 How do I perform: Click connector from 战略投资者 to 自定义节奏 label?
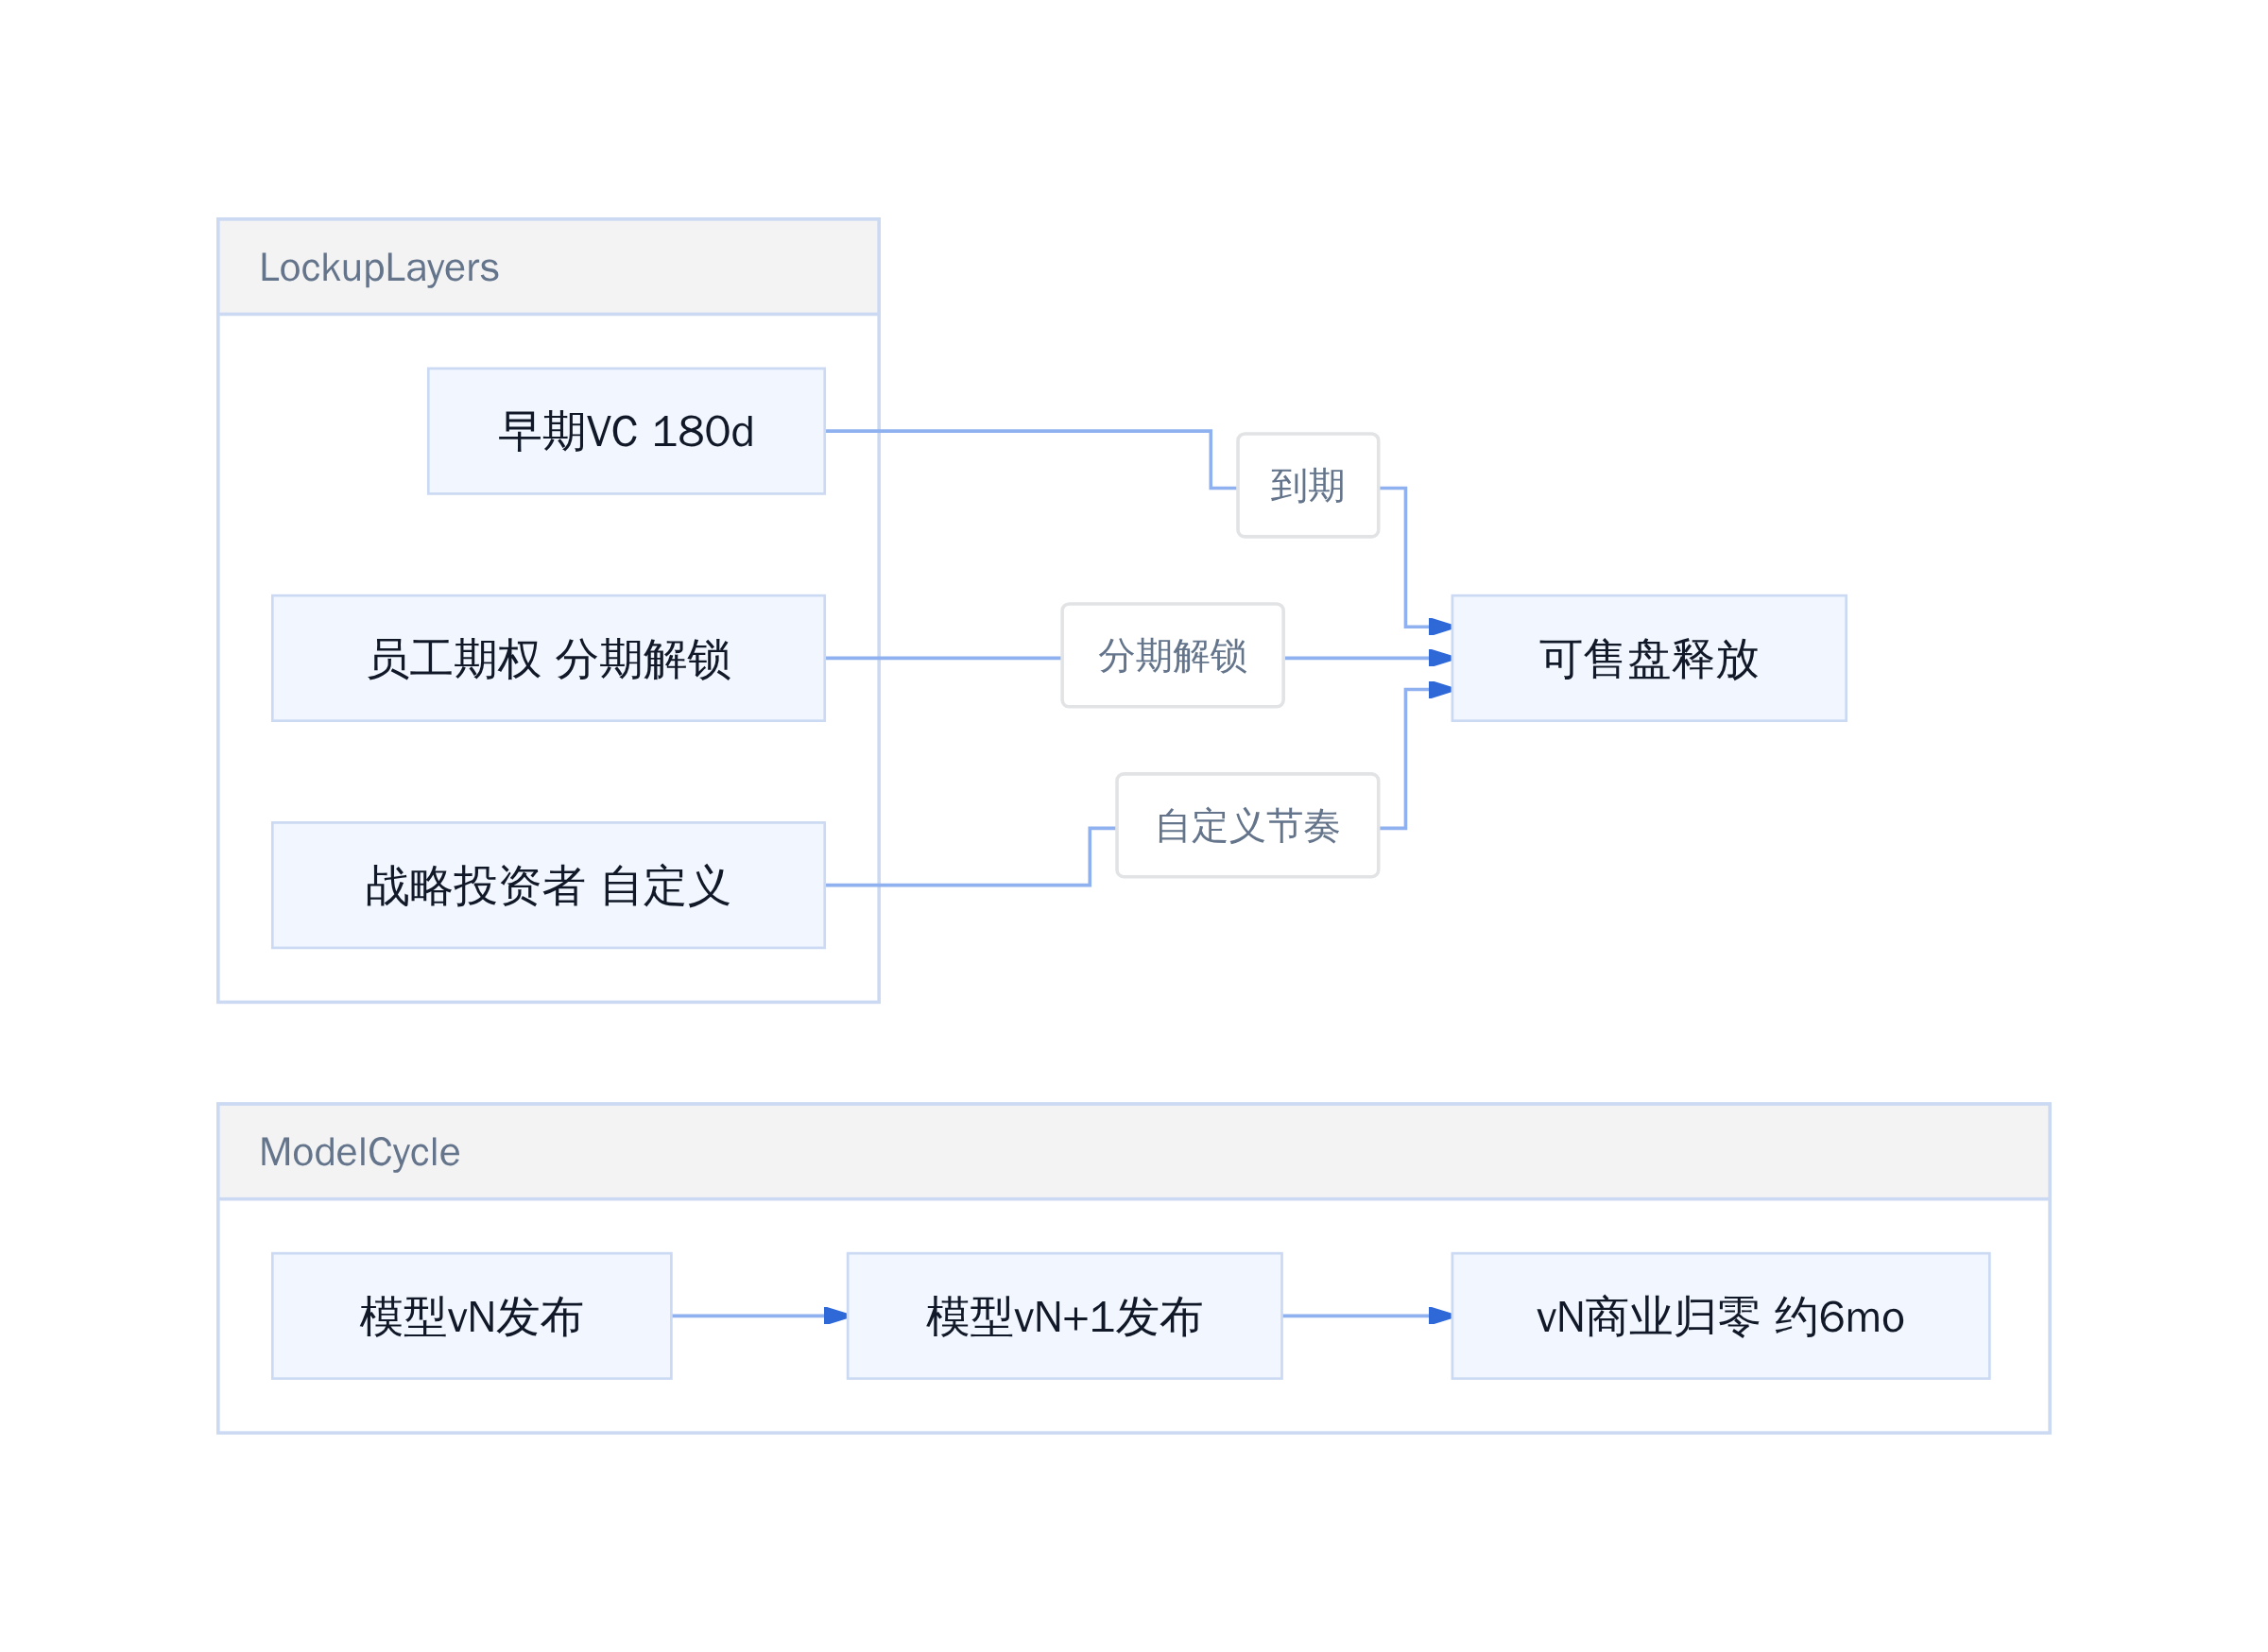pos(958,885)
